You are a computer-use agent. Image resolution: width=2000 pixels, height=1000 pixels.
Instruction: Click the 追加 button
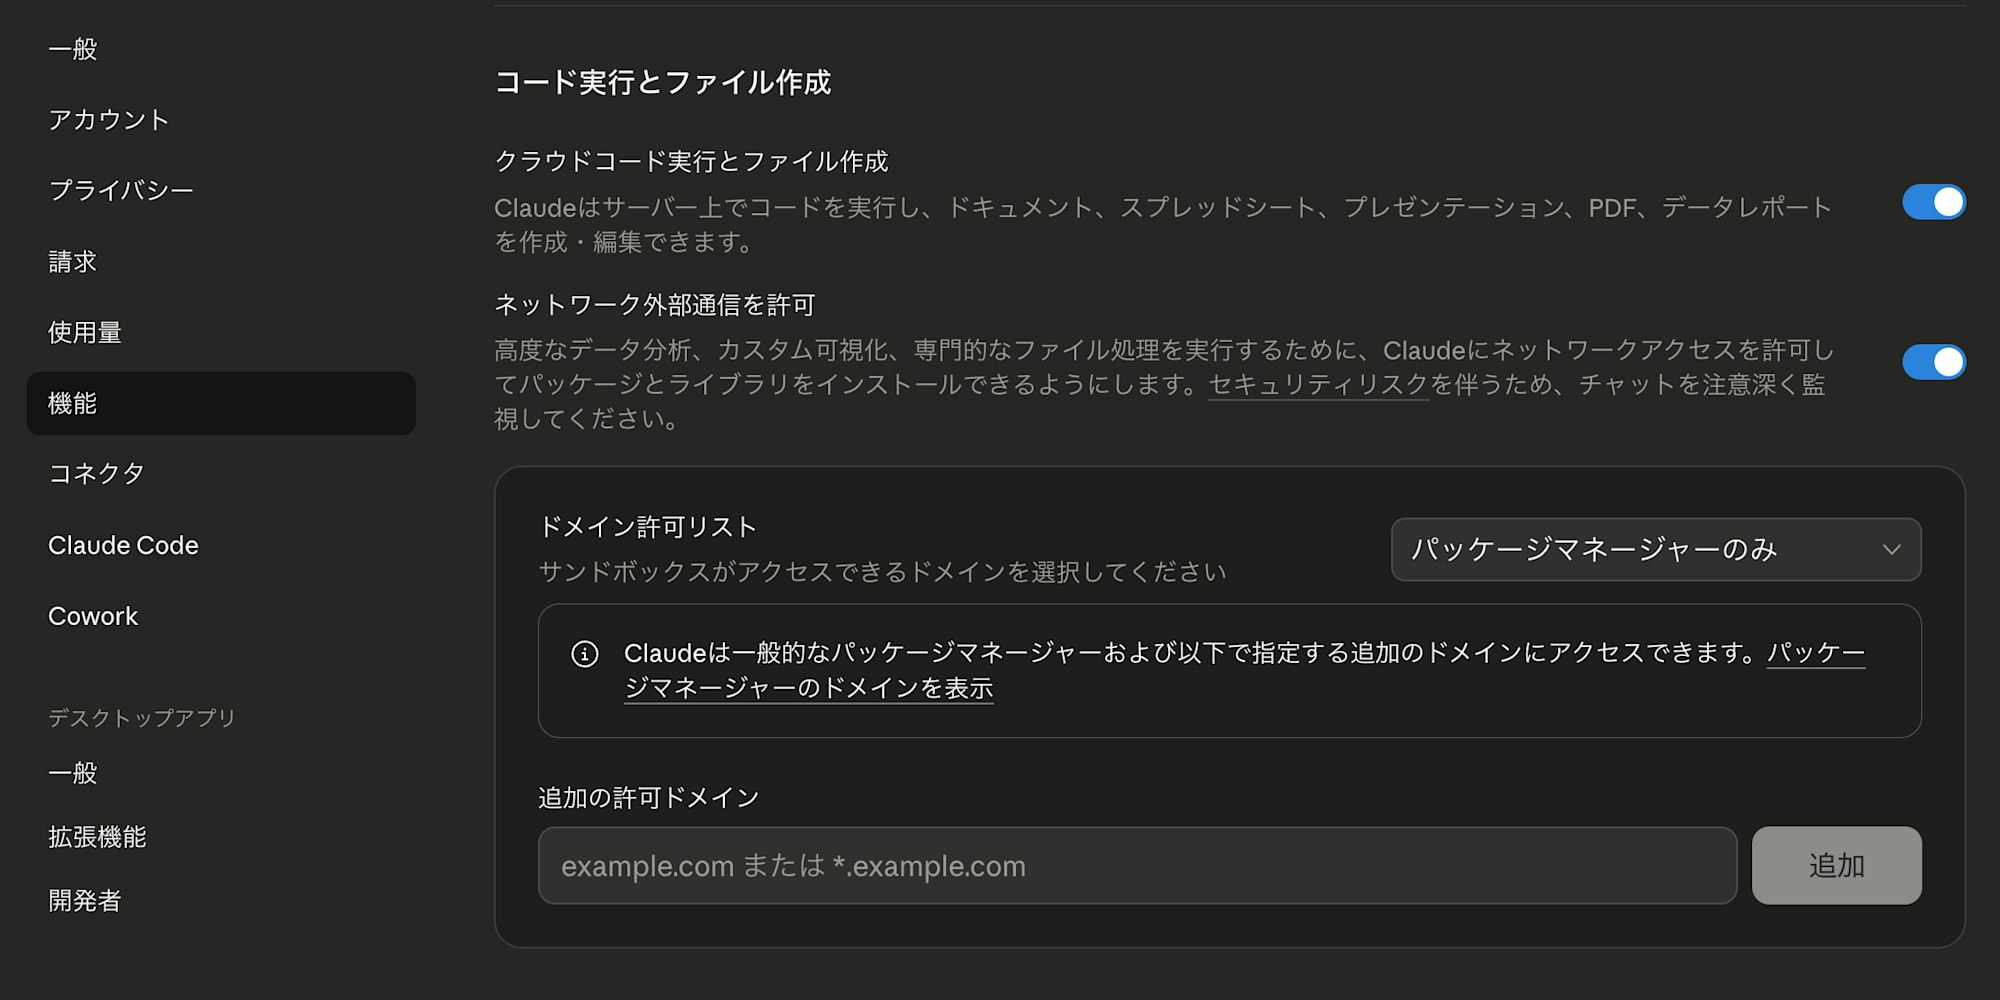point(1836,865)
